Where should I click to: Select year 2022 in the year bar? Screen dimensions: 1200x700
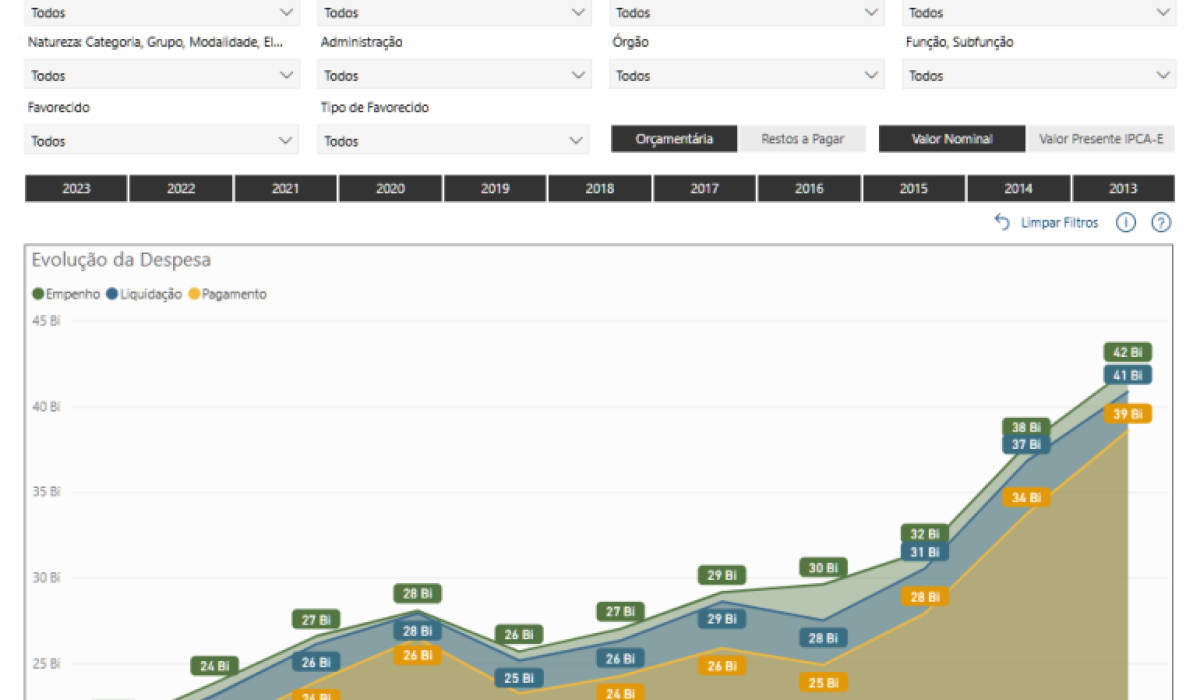point(181,188)
